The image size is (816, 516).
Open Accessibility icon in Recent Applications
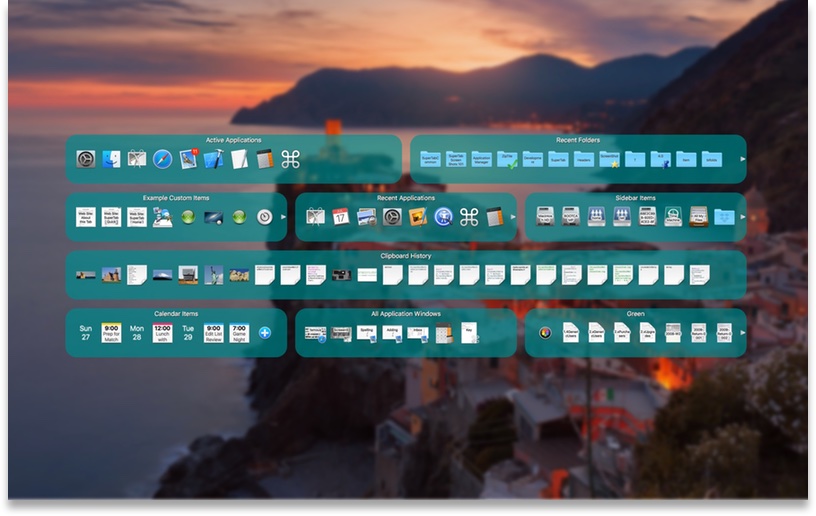click(443, 217)
